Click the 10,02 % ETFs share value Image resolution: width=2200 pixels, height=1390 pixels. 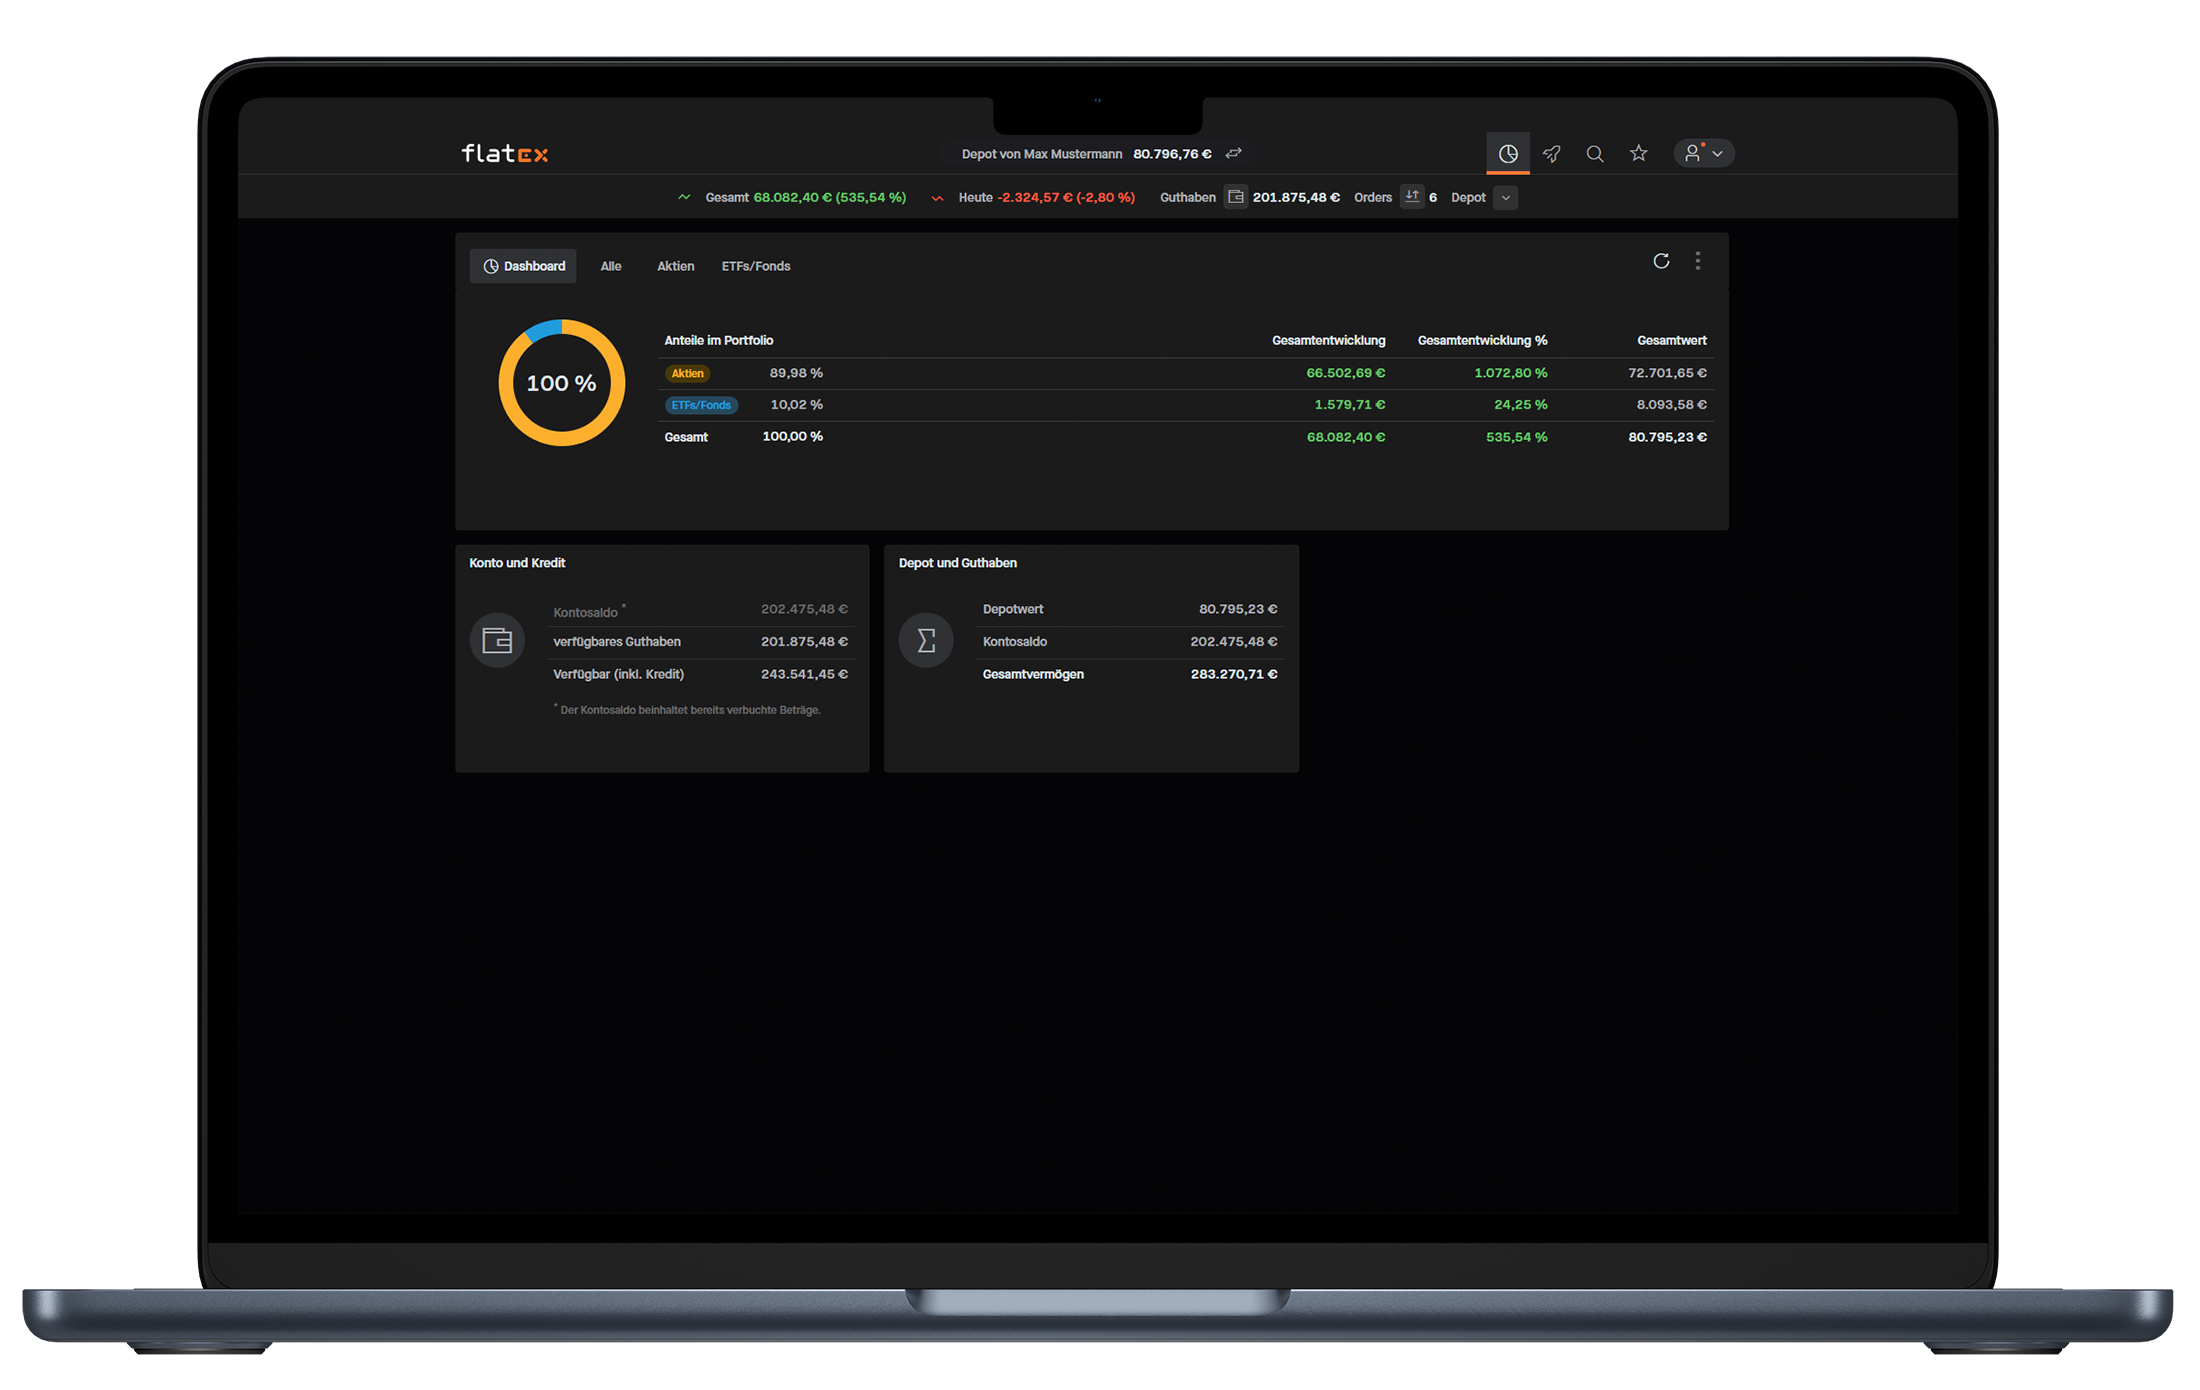point(796,405)
